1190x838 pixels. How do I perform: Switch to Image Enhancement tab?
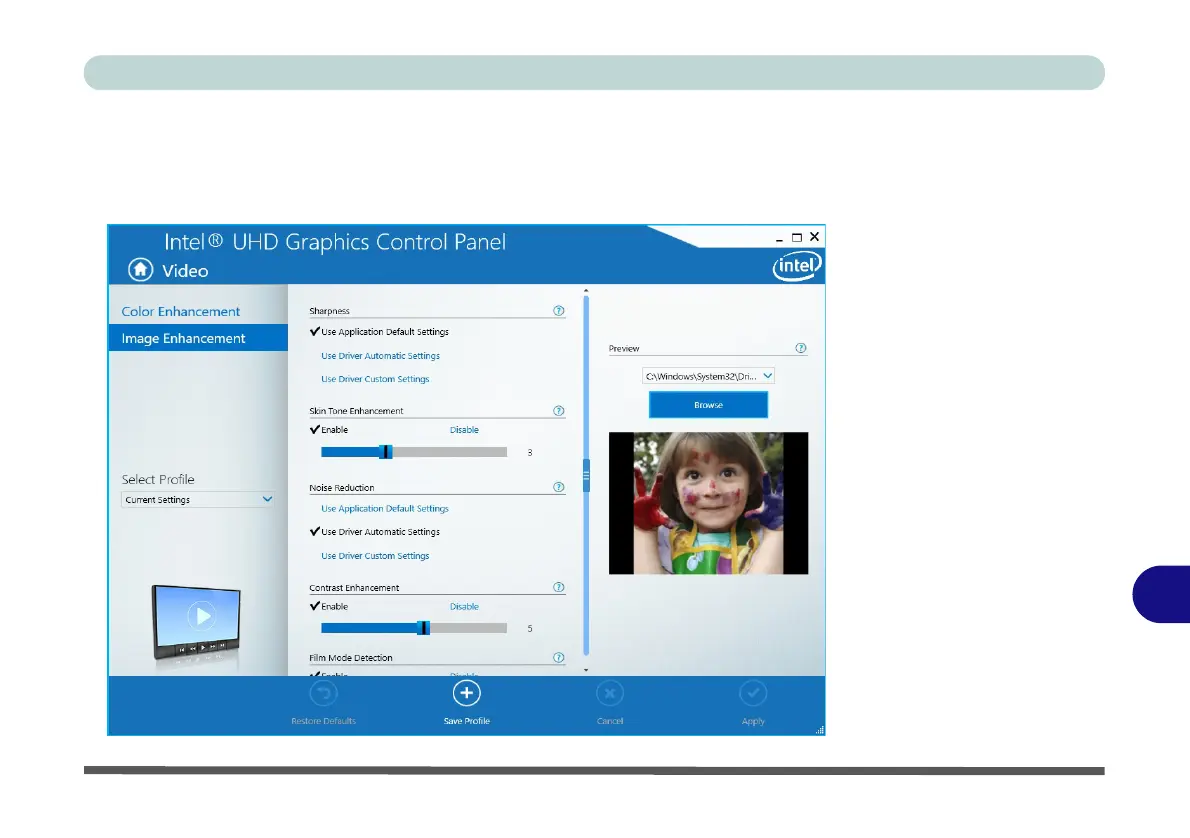[198, 338]
